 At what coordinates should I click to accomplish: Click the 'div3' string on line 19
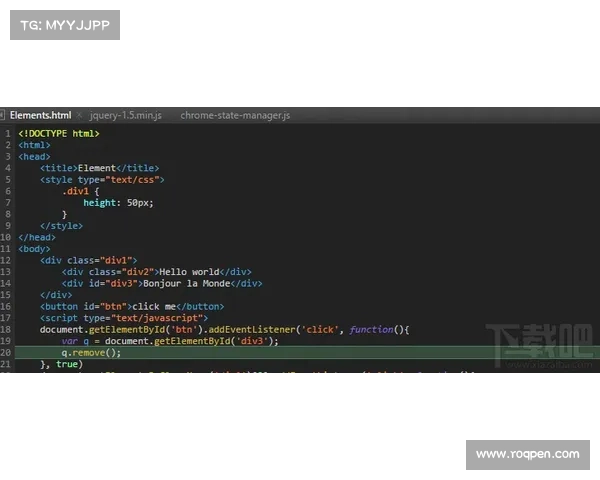click(252, 341)
